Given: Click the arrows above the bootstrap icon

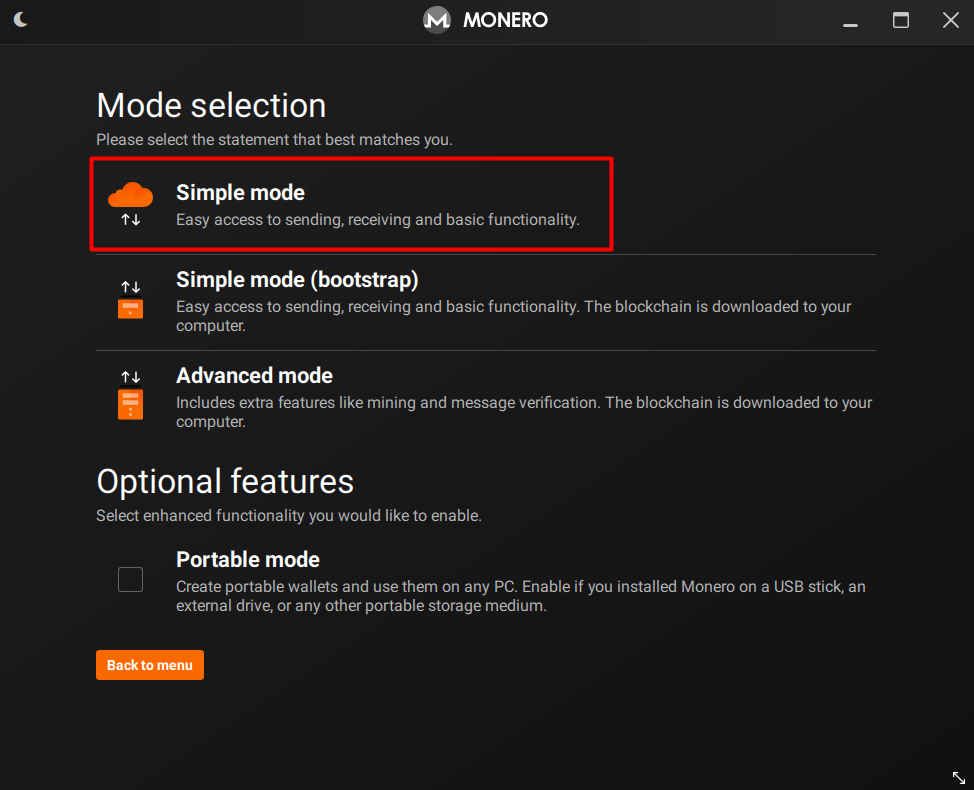Looking at the screenshot, I should point(130,287).
